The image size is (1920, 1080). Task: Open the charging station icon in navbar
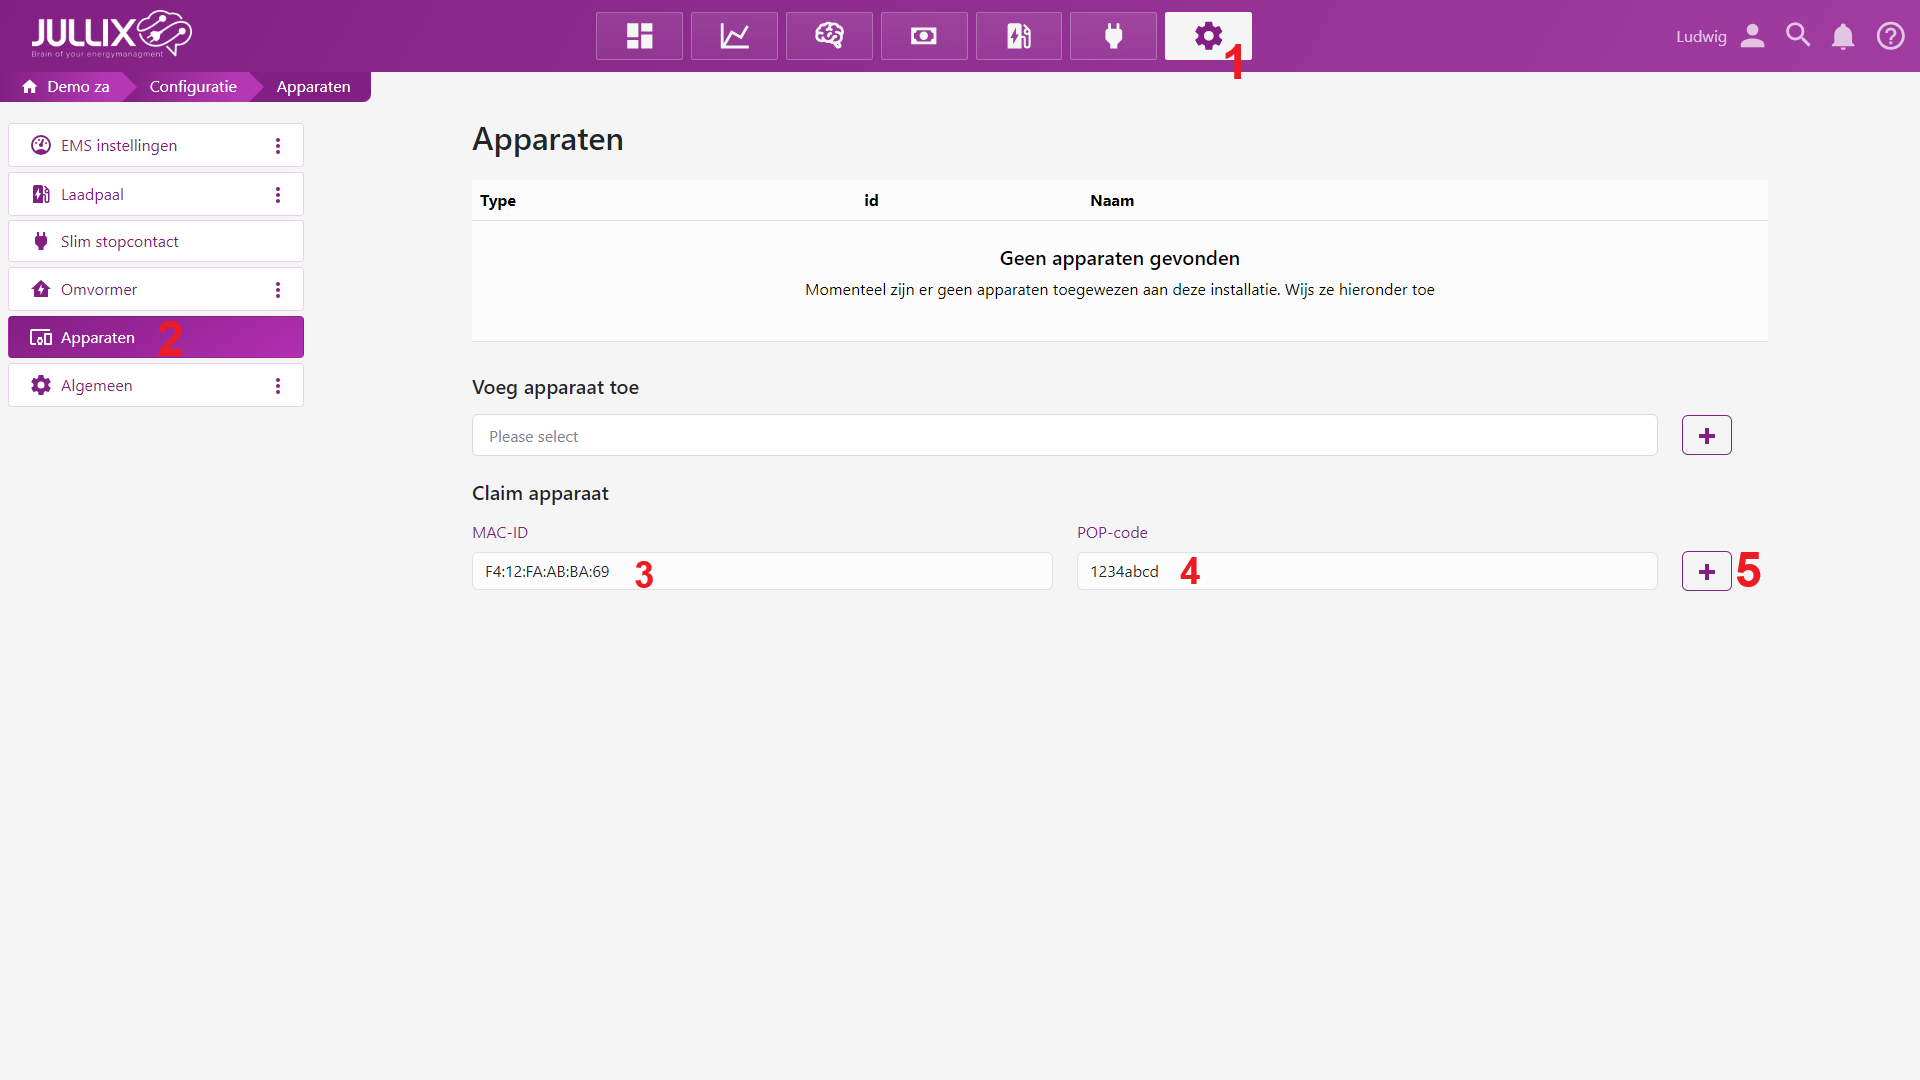tap(1018, 36)
